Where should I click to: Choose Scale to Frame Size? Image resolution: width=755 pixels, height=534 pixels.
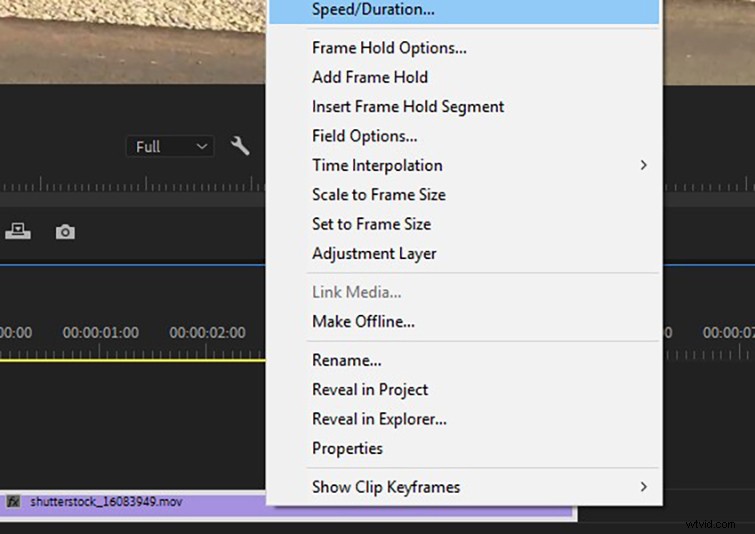pos(464,195)
